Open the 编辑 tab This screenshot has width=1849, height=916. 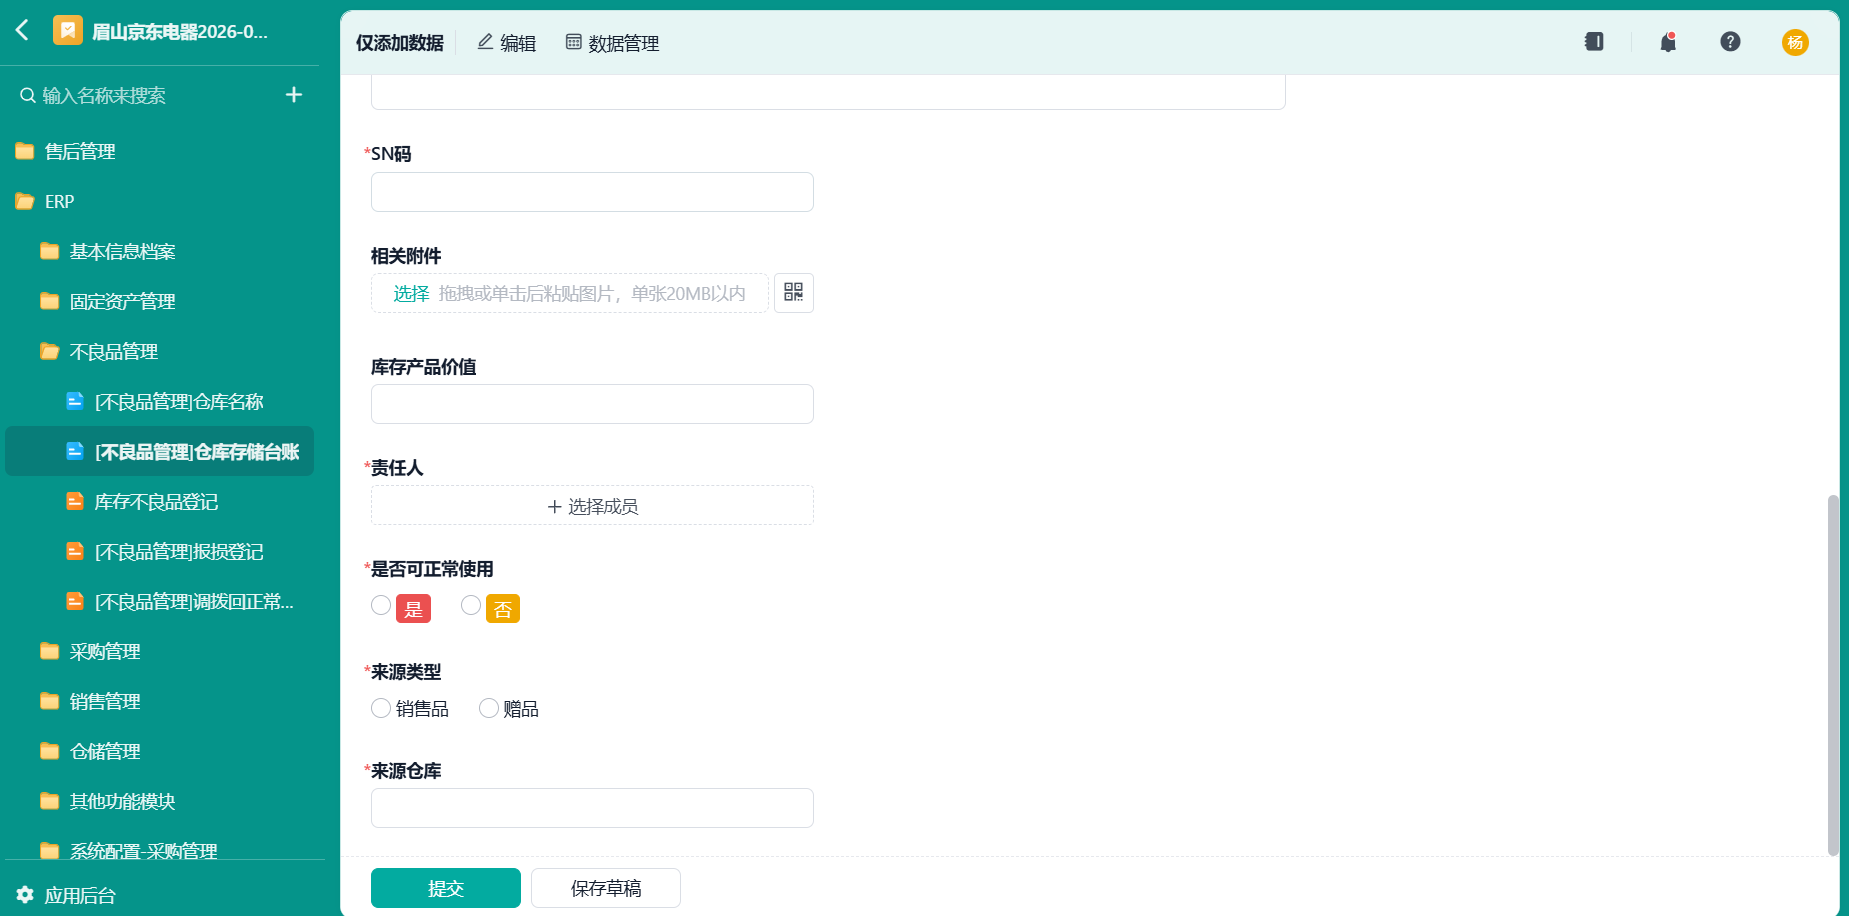[507, 43]
